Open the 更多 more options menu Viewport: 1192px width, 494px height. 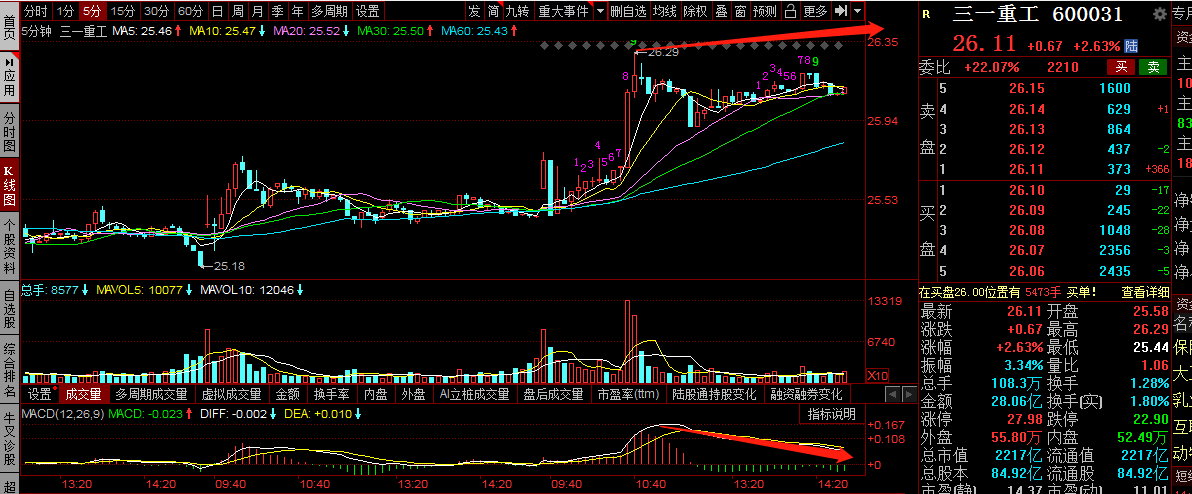point(815,11)
